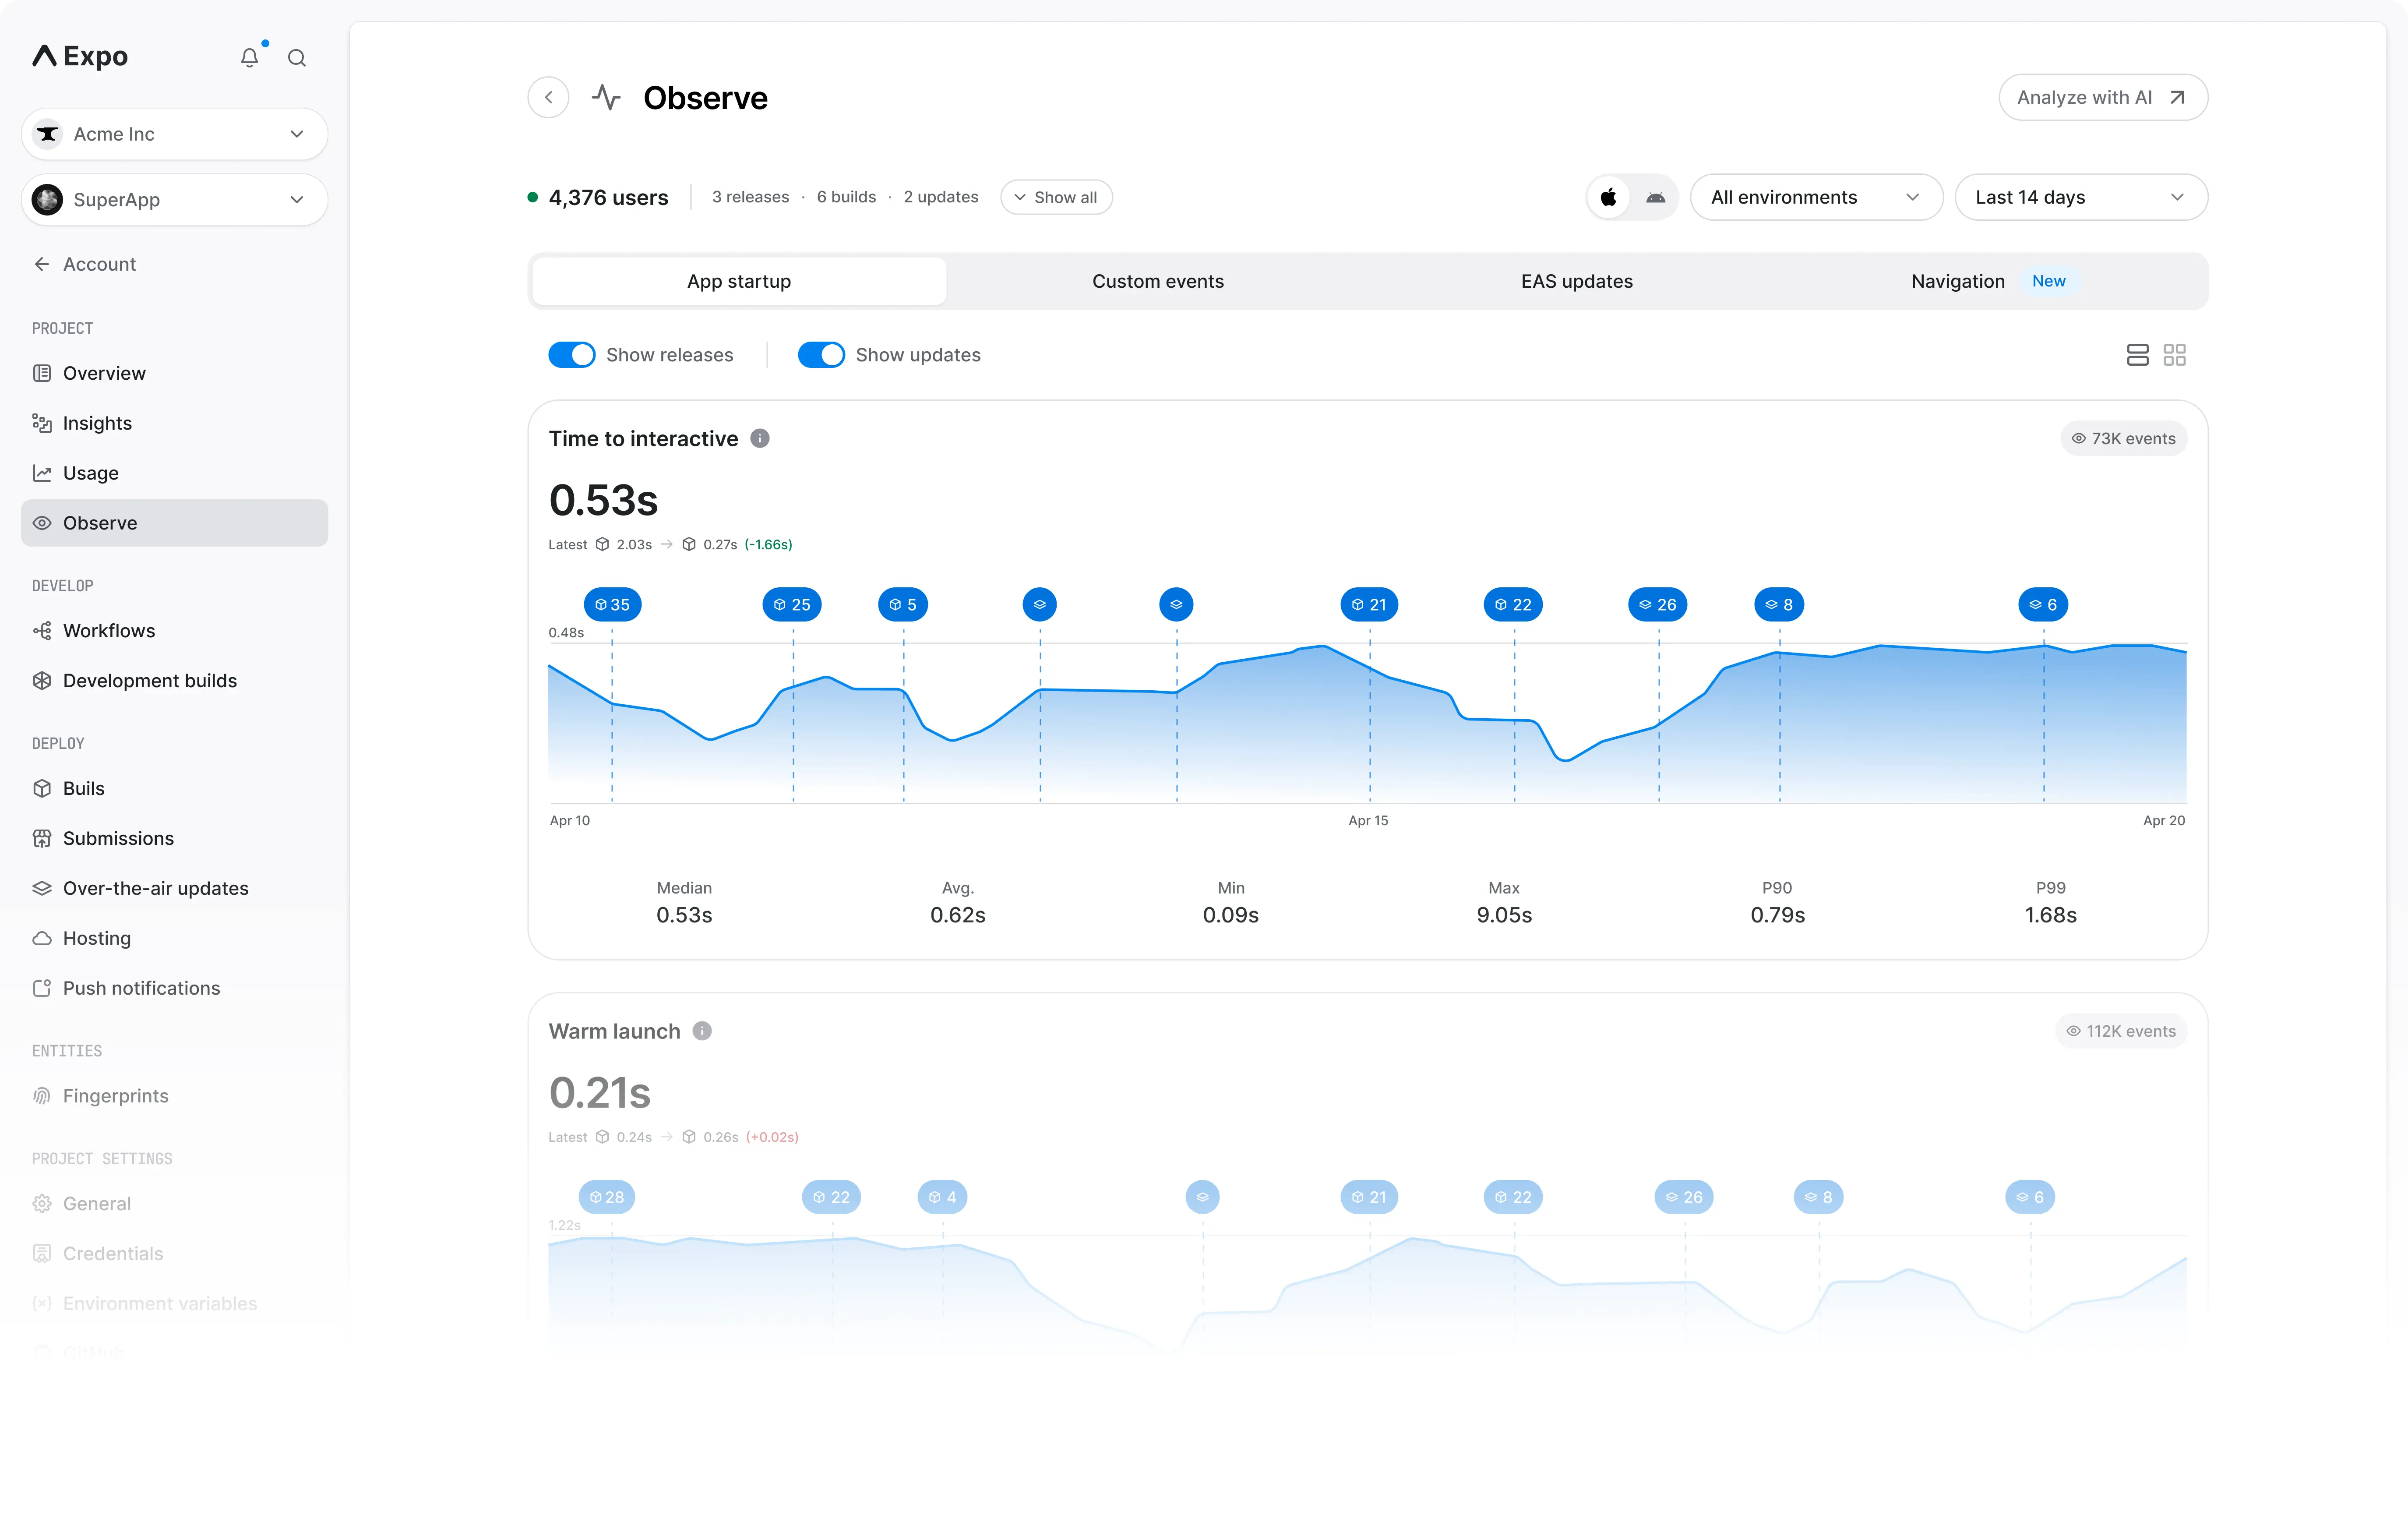
Task: Open the Acme Inc account dropdown
Action: [x=174, y=134]
